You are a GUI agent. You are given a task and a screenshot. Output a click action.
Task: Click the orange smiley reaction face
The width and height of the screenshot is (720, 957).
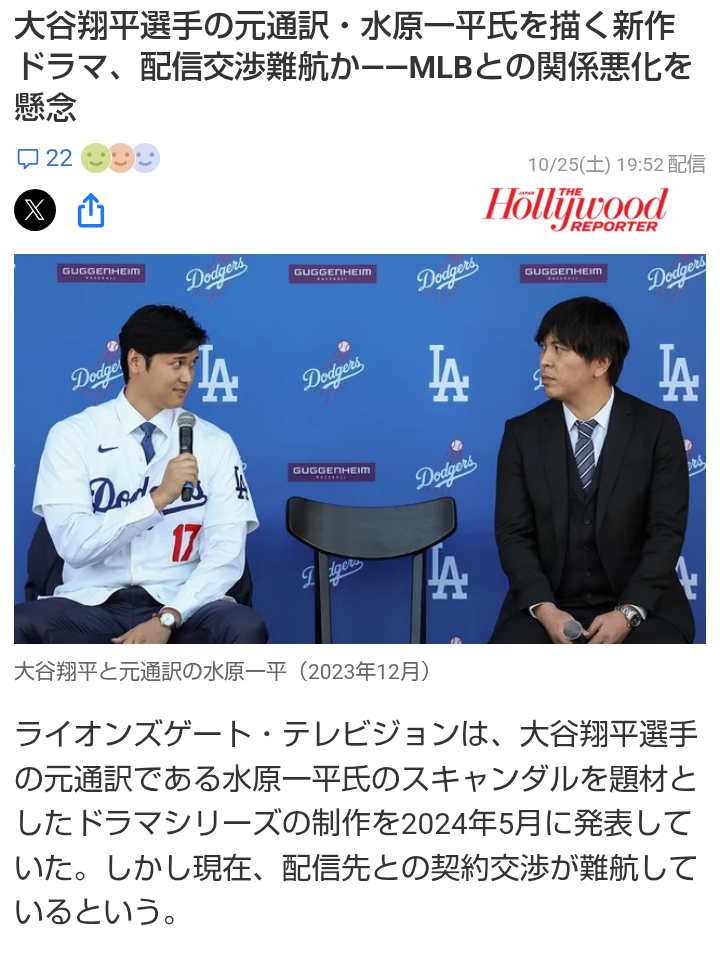coord(121,158)
